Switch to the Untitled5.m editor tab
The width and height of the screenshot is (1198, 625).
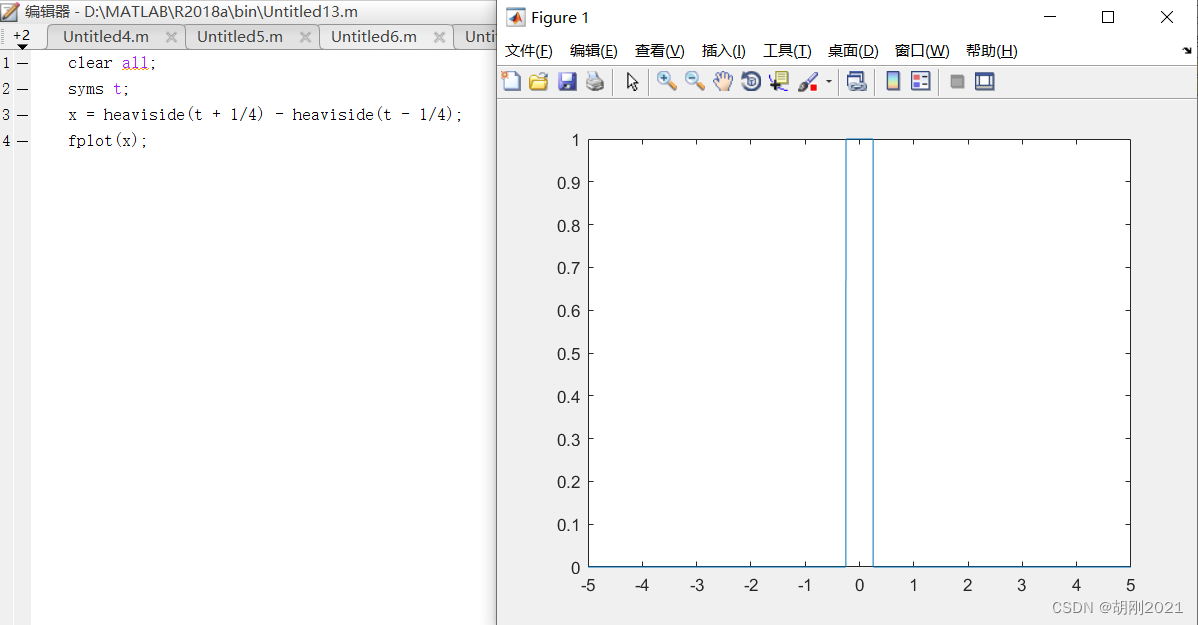click(x=240, y=37)
